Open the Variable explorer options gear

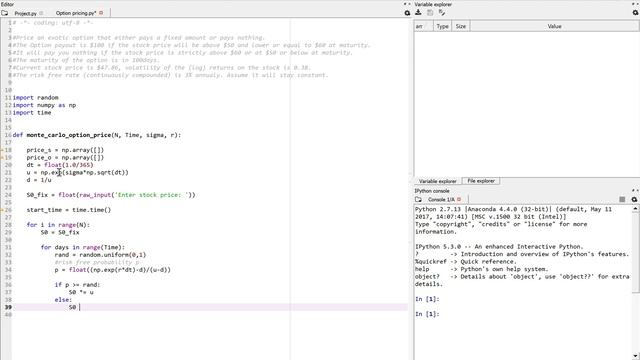635,13
